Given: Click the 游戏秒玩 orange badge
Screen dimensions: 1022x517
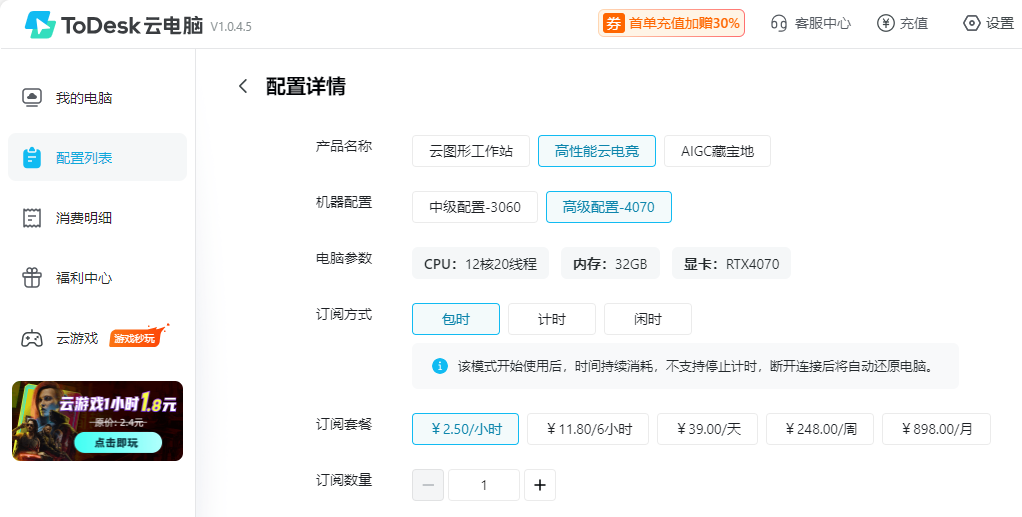Looking at the screenshot, I should pos(138,336).
